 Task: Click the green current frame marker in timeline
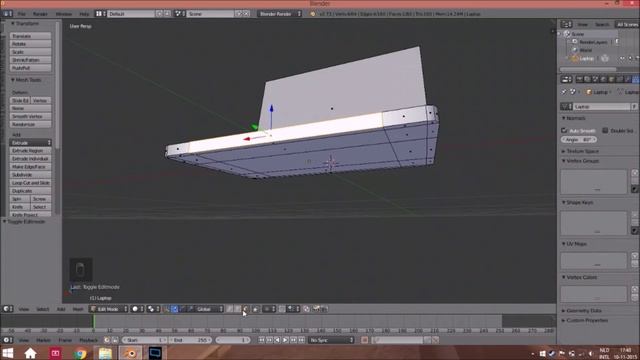[x=93, y=322]
